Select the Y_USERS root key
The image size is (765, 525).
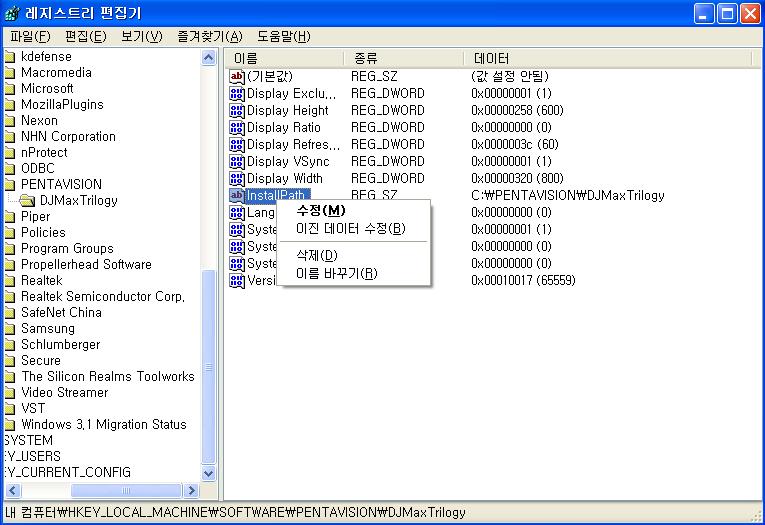(x=33, y=457)
